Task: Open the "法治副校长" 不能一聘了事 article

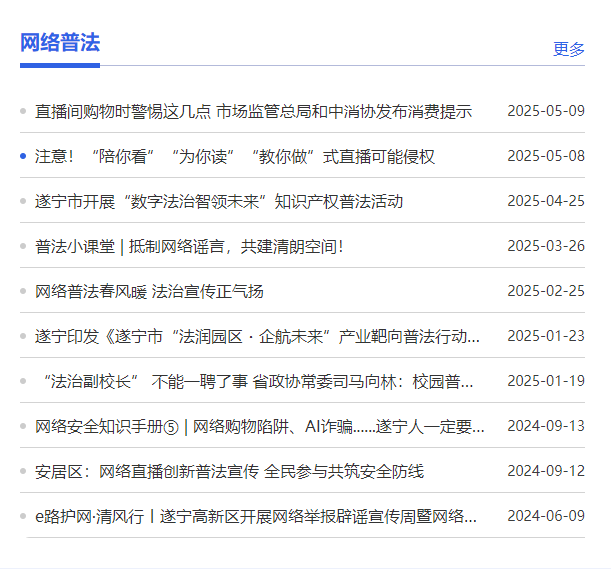Action: [x=257, y=382]
